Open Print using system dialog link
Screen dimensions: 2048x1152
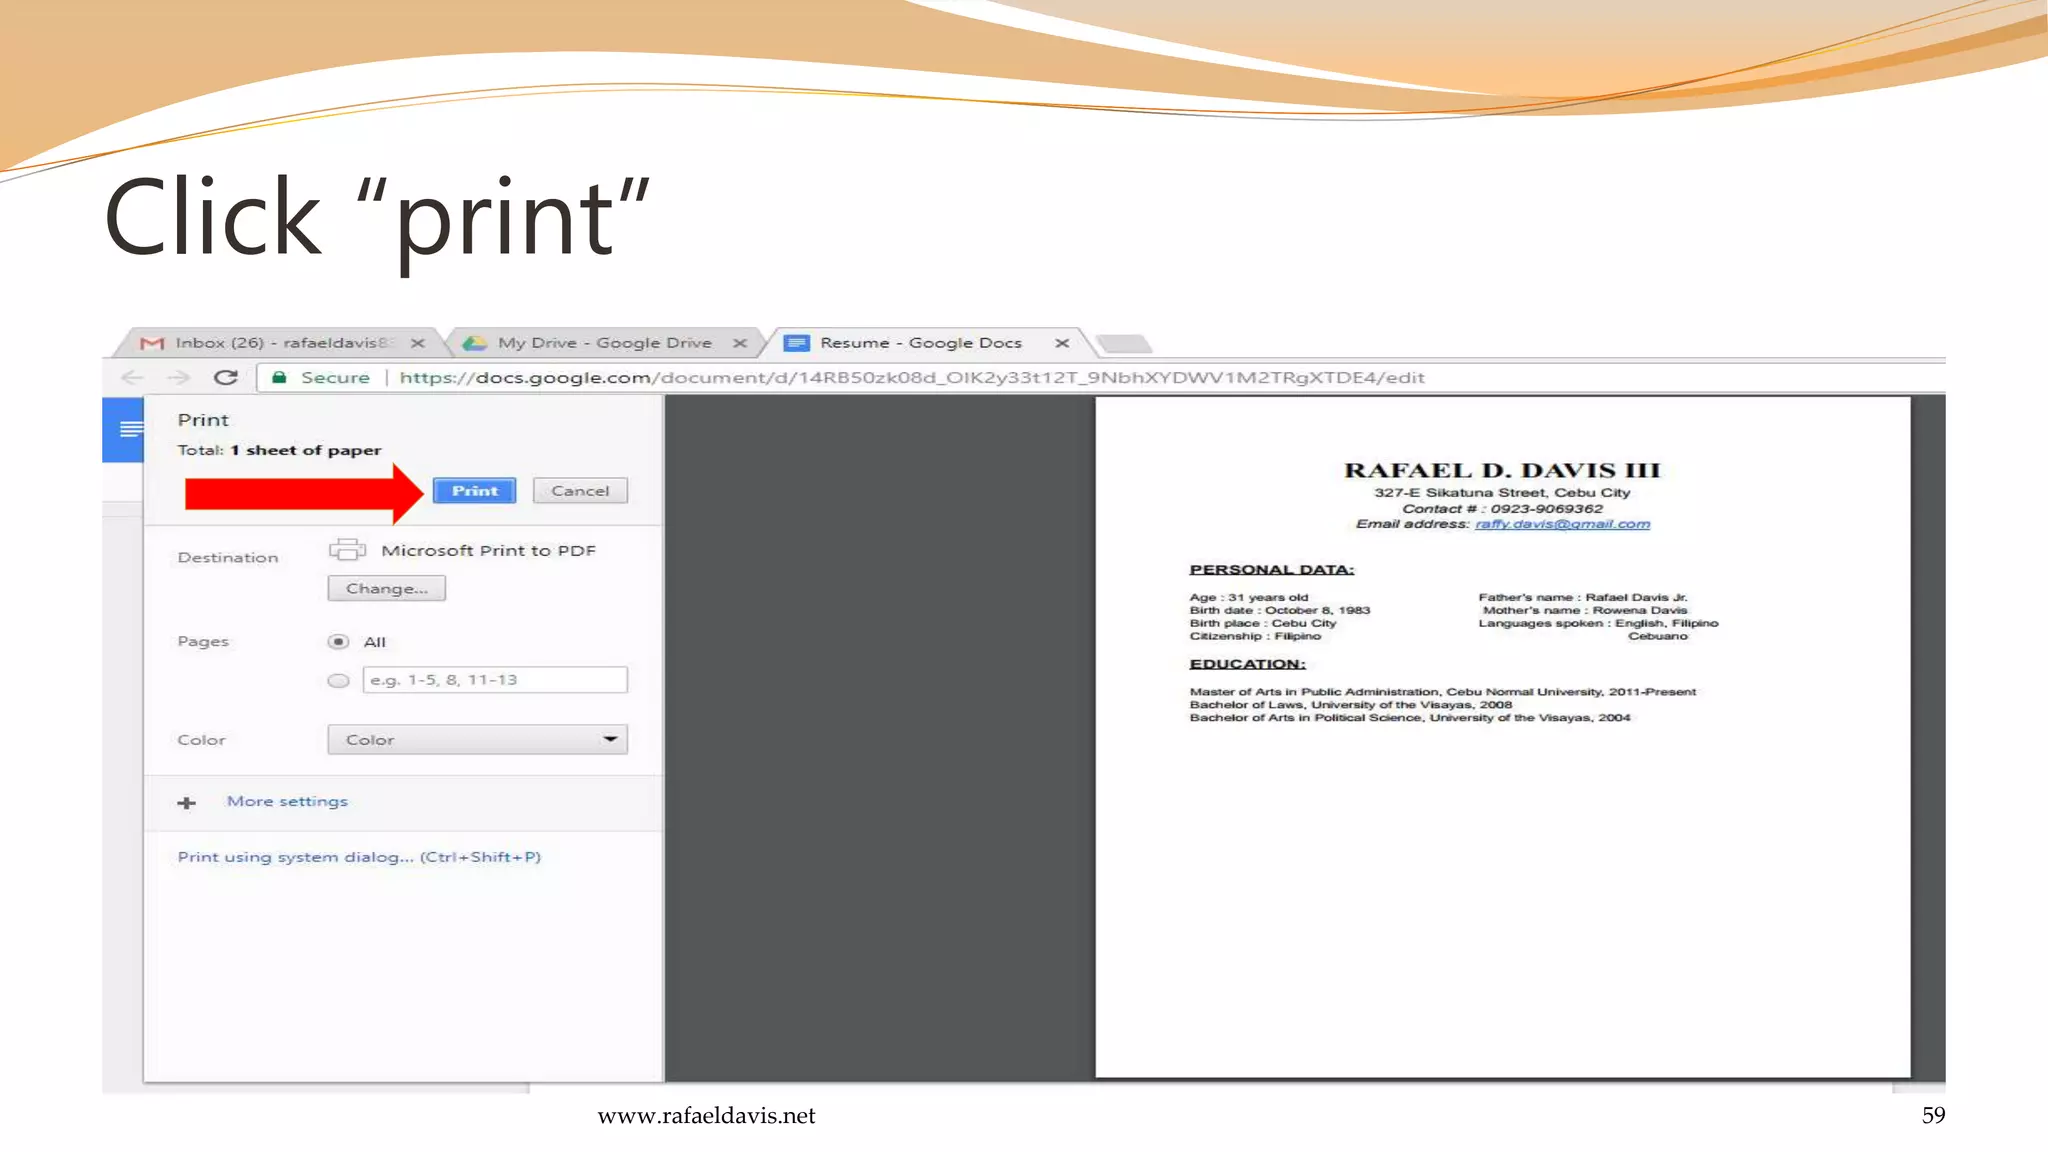coord(359,857)
